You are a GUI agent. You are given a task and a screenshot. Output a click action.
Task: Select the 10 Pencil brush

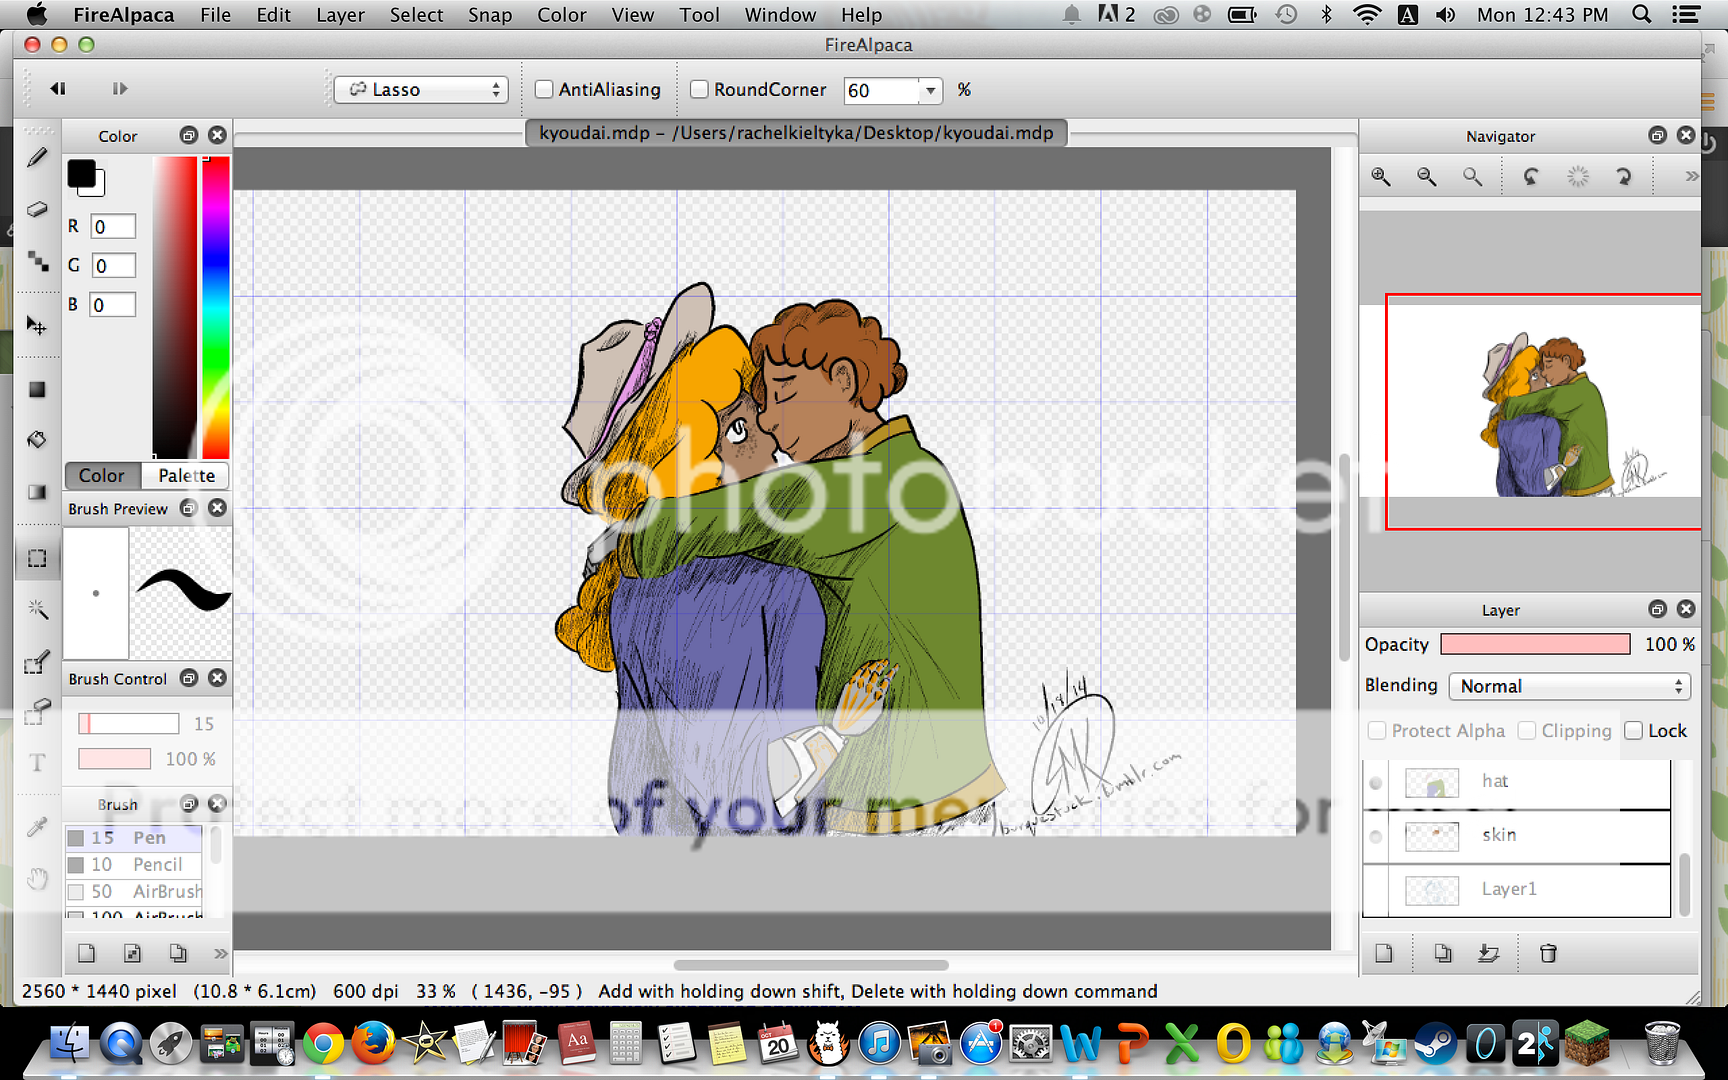point(134,865)
